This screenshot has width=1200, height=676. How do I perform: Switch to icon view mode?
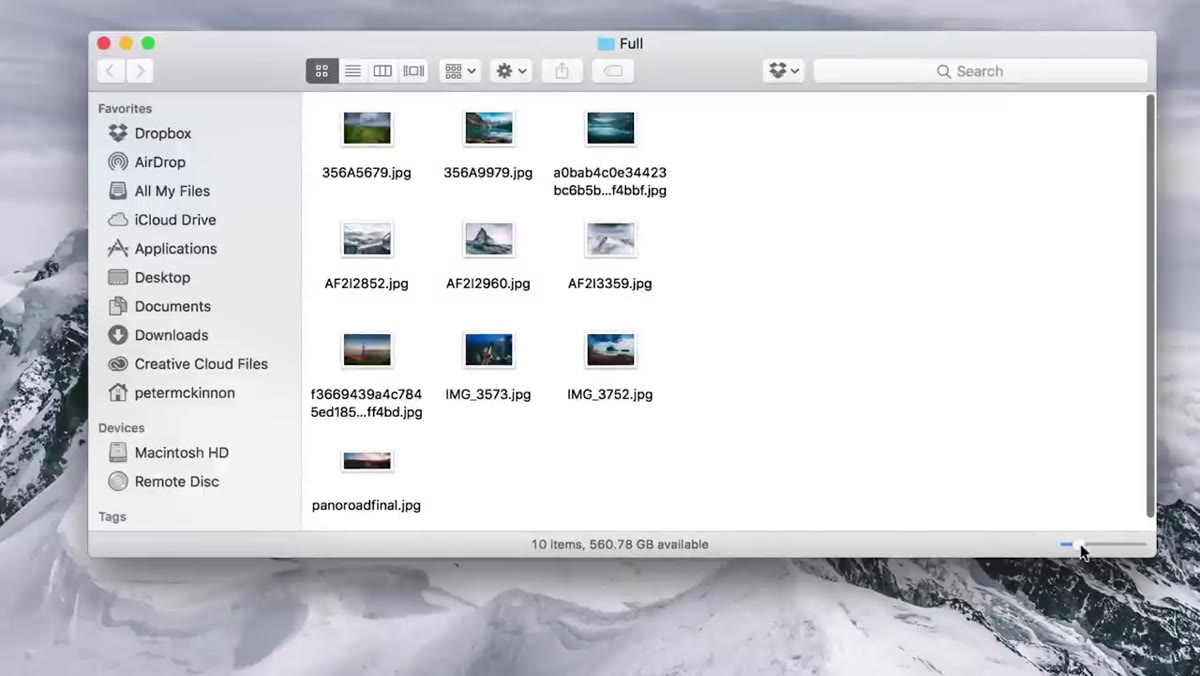(321, 71)
